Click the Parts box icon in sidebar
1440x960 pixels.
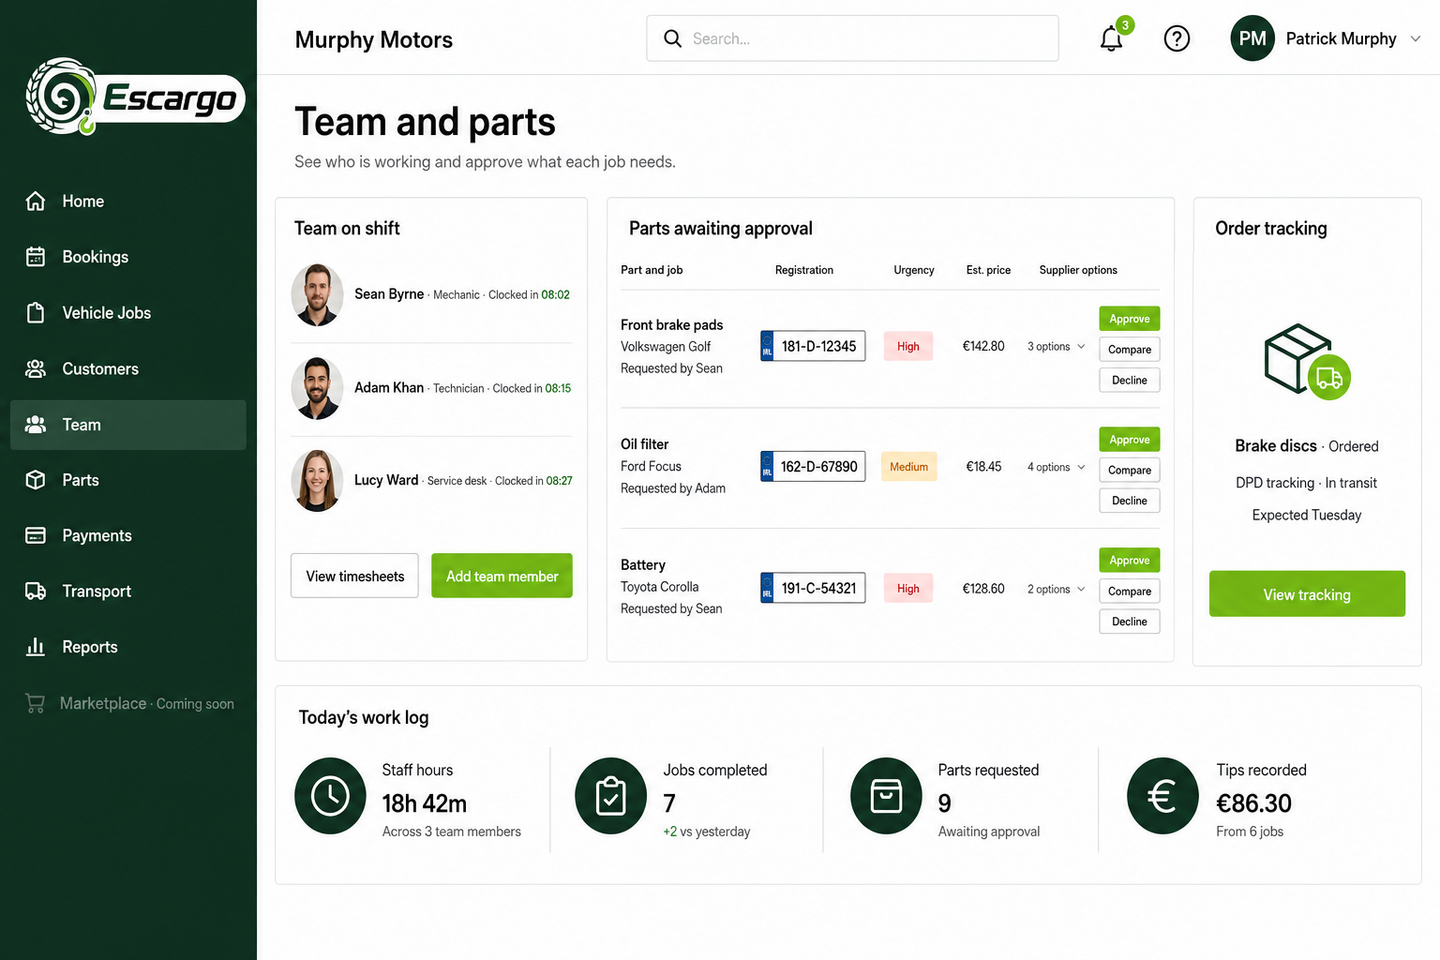click(35, 480)
